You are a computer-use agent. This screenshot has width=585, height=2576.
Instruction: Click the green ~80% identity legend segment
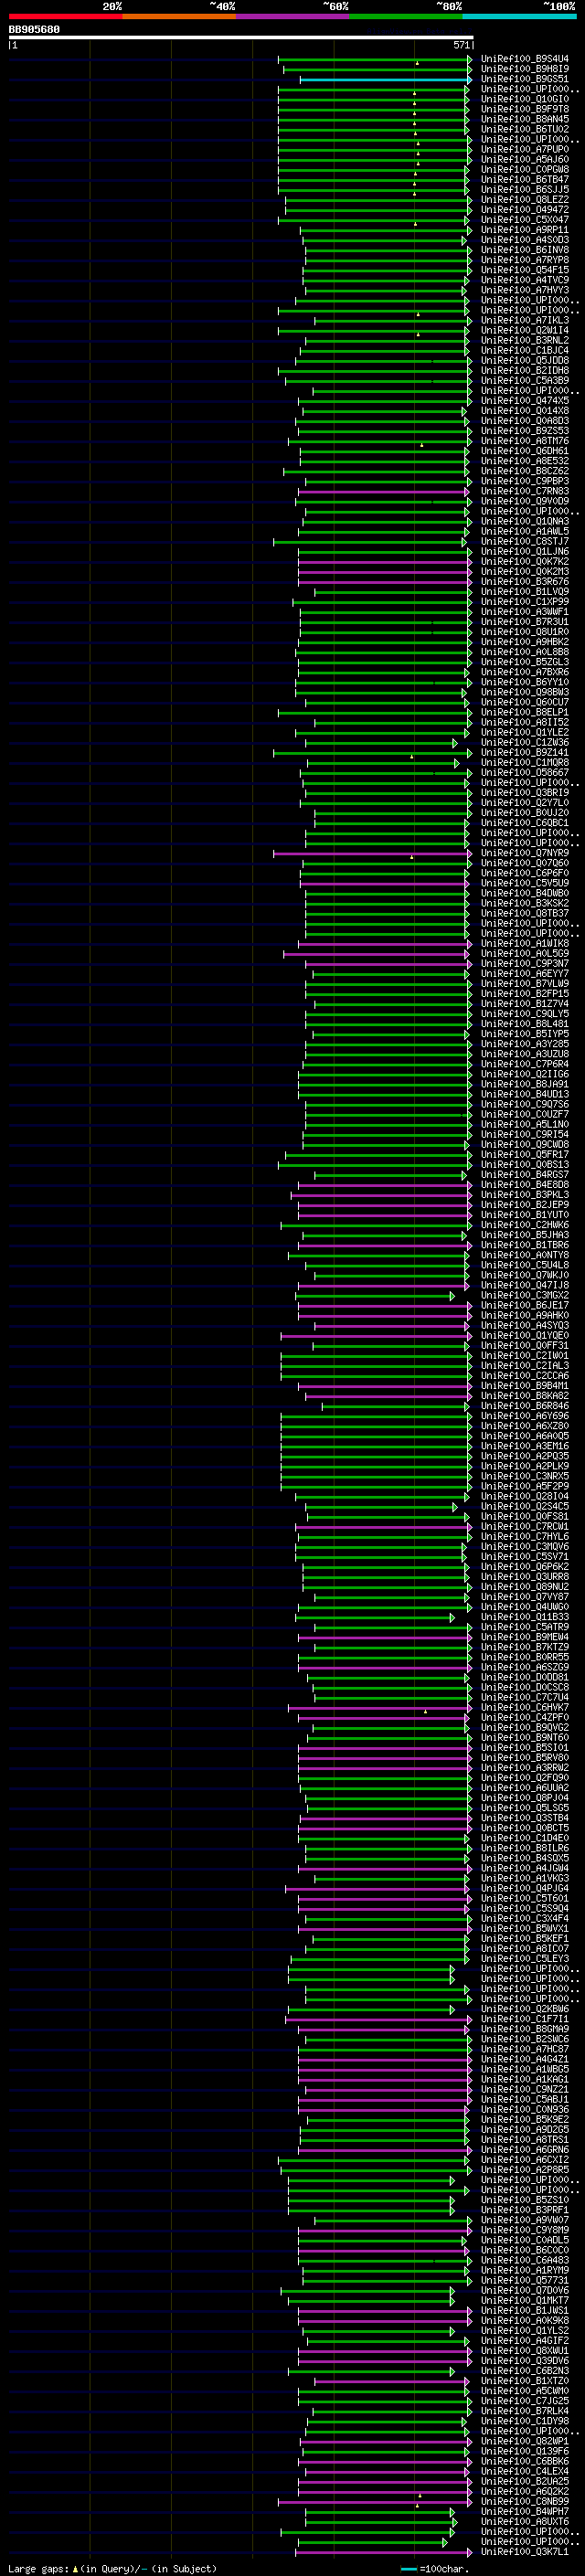(x=406, y=16)
